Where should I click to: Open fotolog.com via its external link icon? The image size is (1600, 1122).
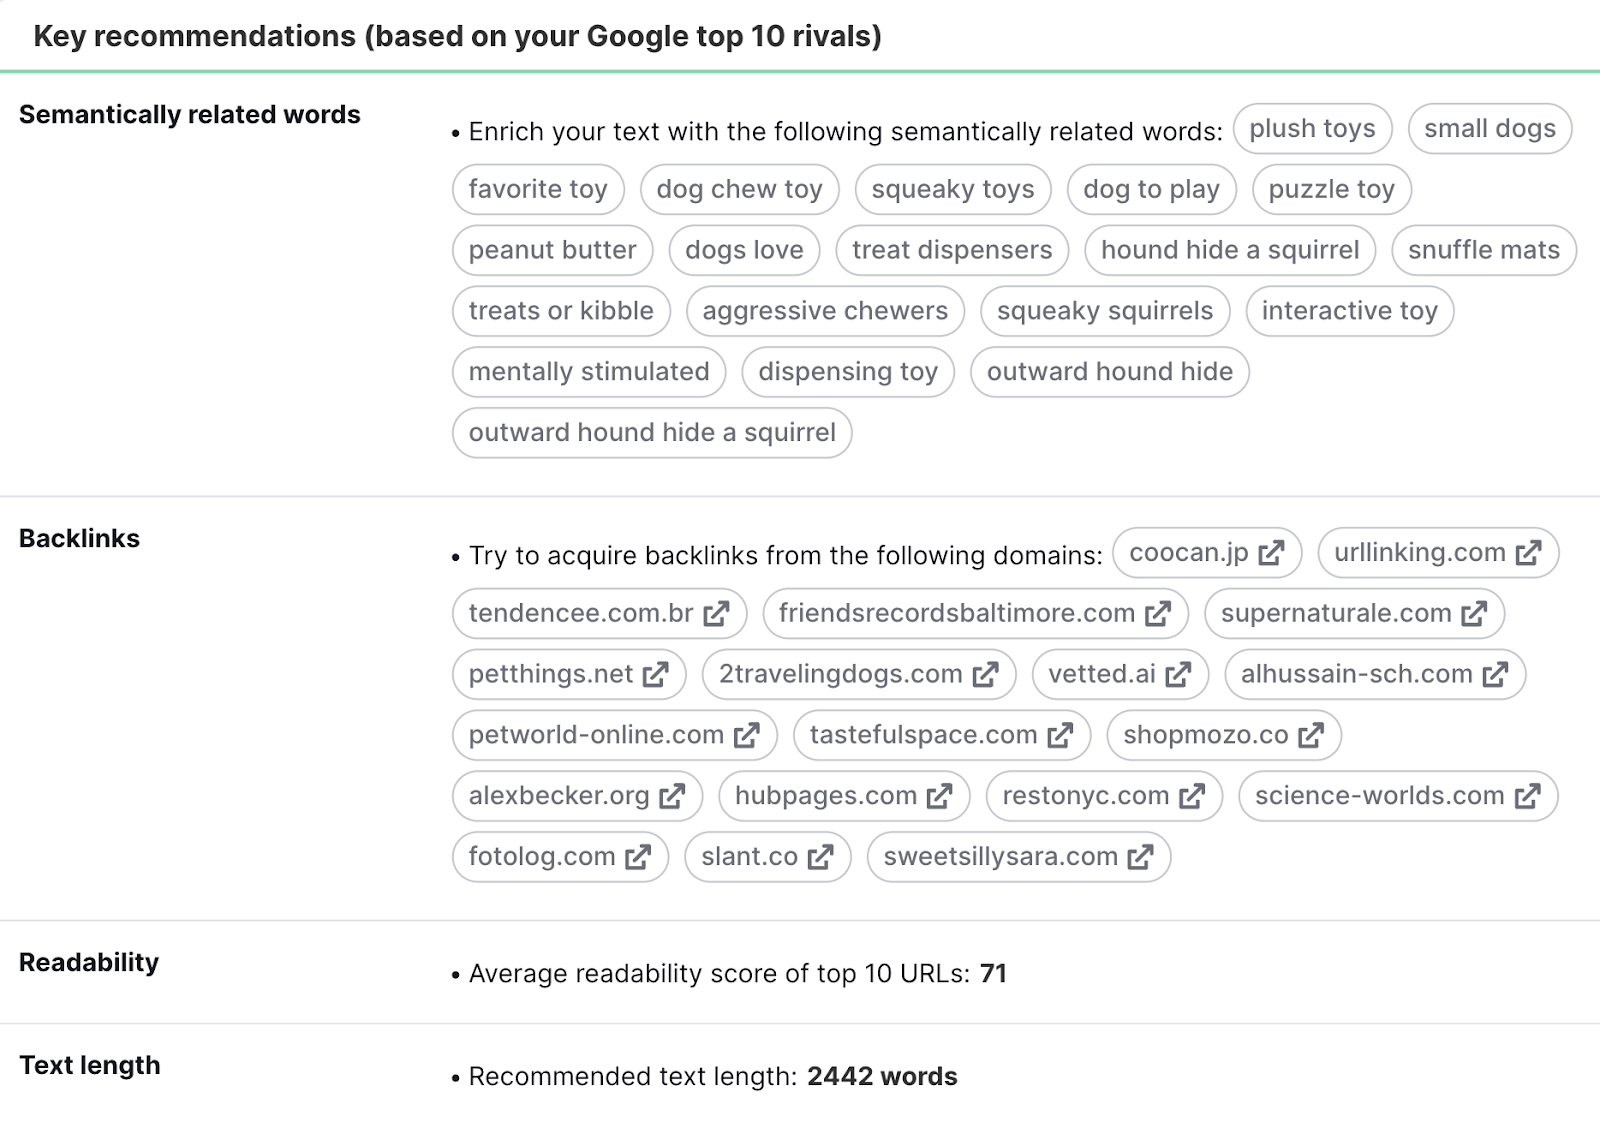click(x=640, y=856)
